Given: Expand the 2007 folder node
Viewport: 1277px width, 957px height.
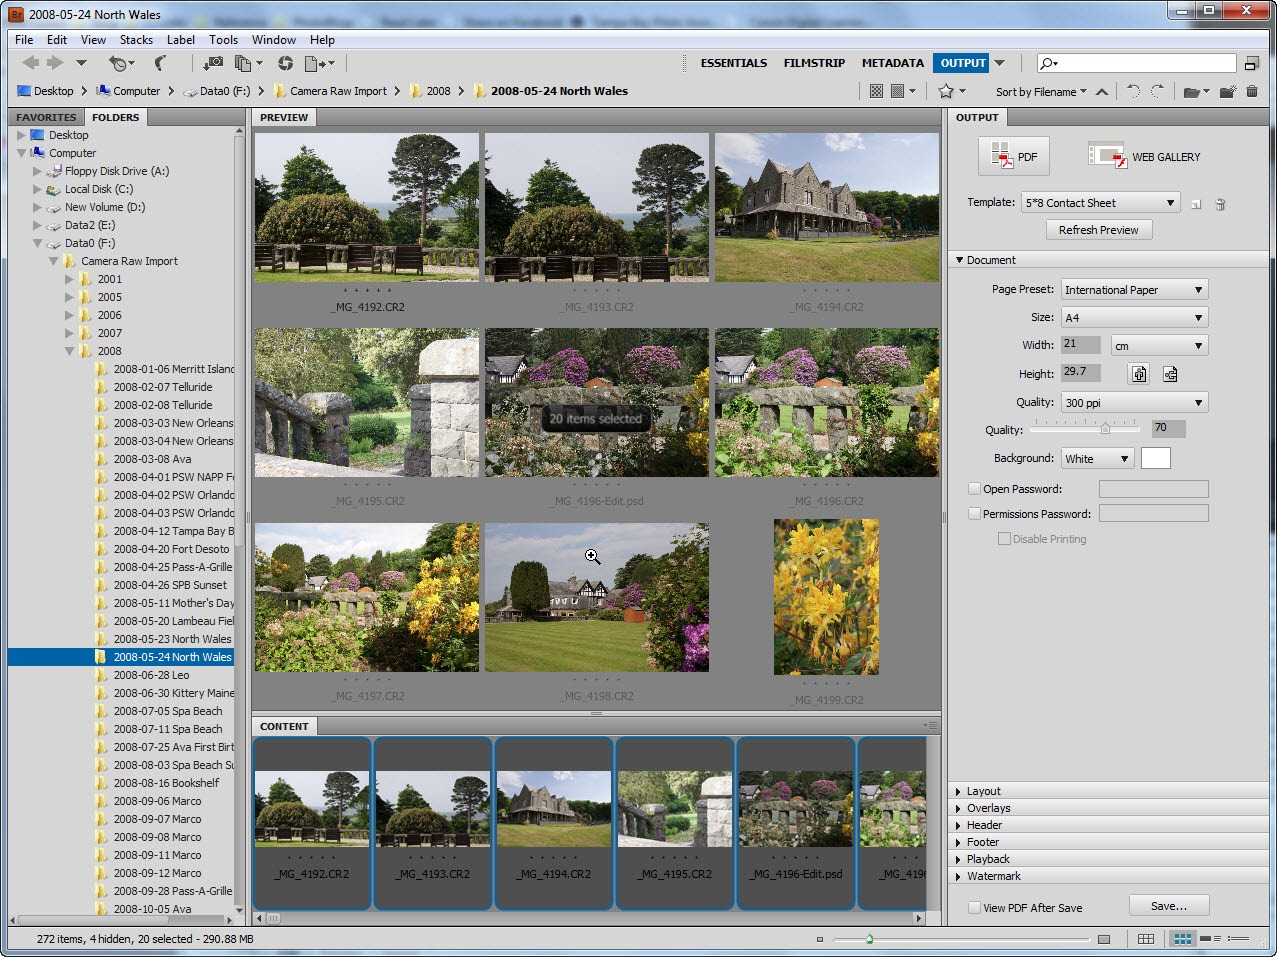Looking at the screenshot, I should 69,333.
